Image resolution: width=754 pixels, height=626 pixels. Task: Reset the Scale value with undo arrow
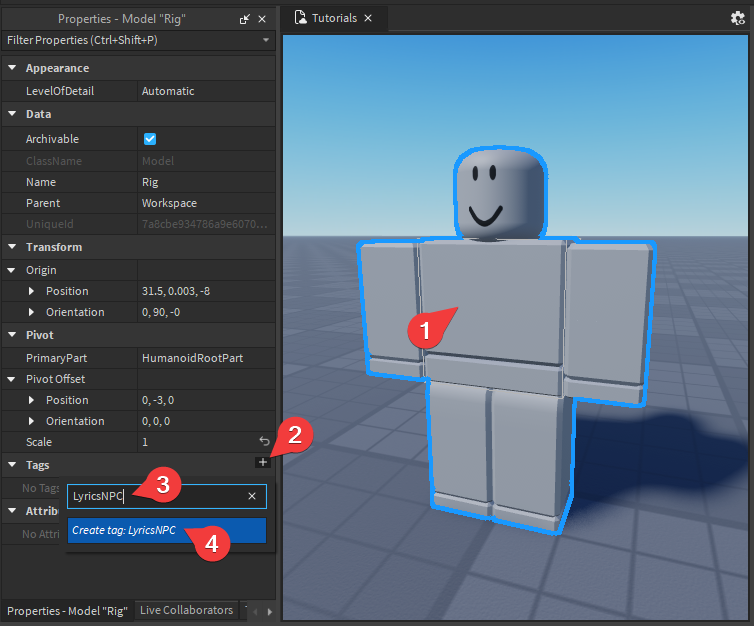pos(264,441)
